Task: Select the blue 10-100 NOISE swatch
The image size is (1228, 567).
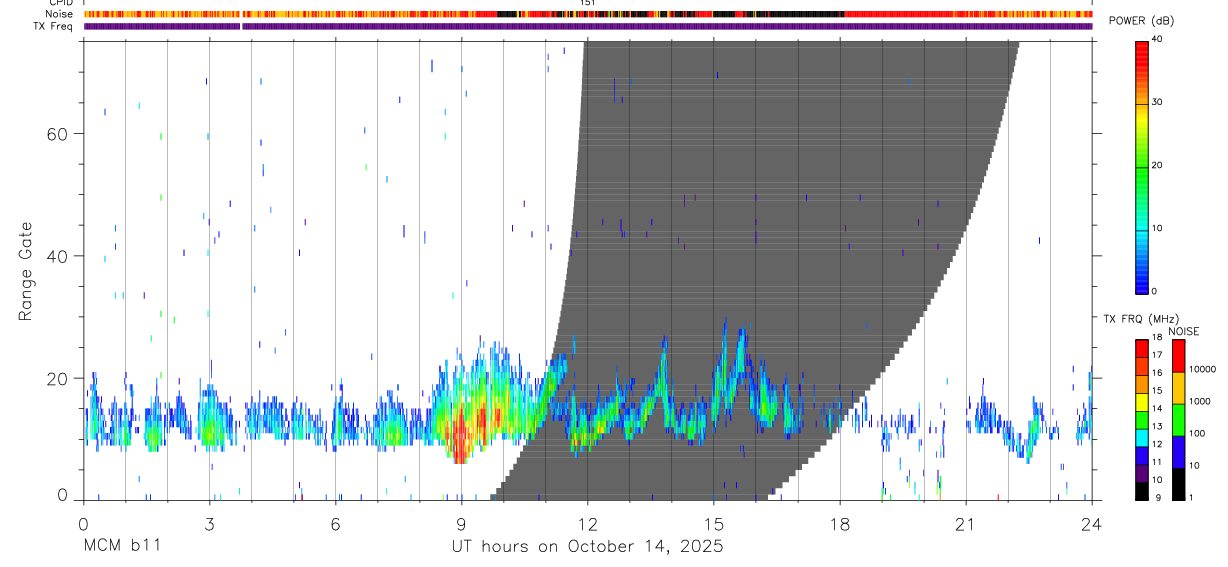Action: (1179, 451)
